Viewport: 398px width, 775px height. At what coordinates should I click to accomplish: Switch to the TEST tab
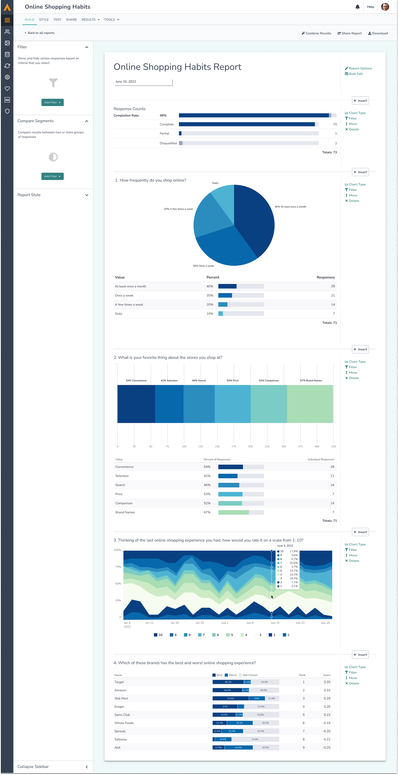(57, 19)
